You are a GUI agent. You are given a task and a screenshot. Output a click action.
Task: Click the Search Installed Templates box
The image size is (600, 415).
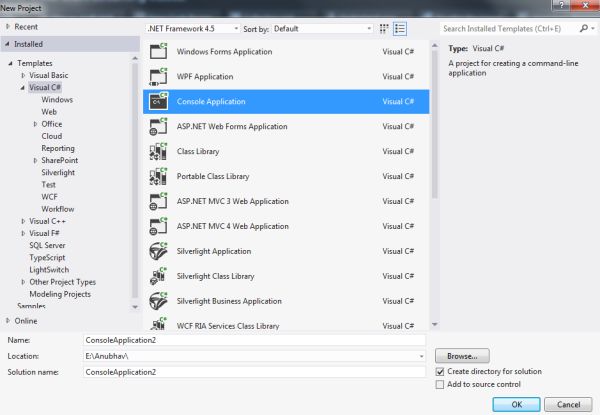point(509,29)
